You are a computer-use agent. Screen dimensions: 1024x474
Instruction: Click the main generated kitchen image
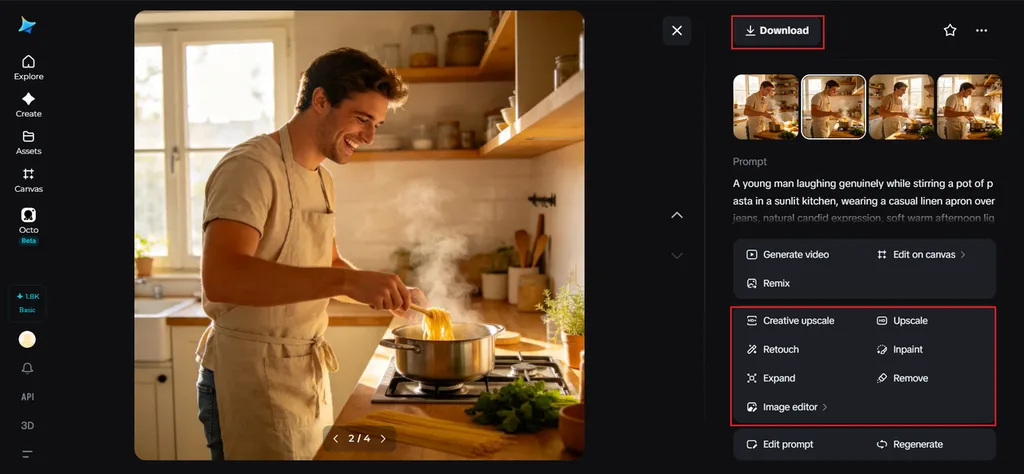359,235
